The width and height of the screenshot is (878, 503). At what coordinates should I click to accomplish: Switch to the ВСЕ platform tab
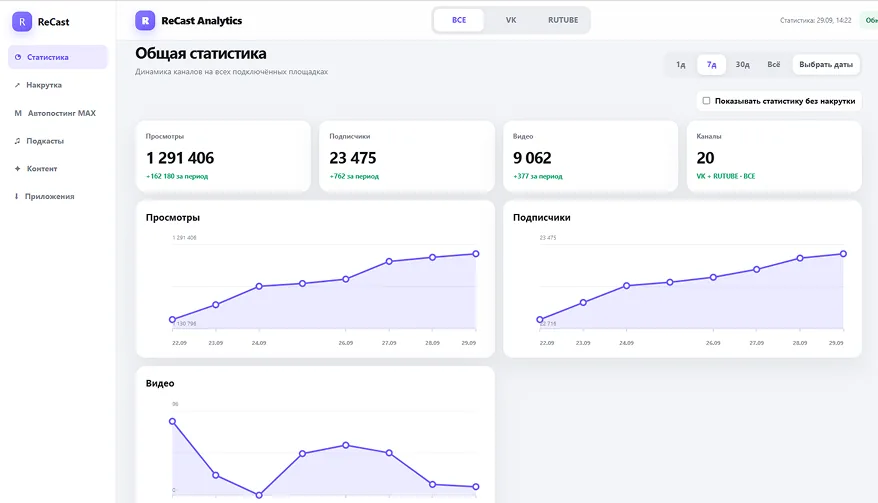(x=459, y=20)
